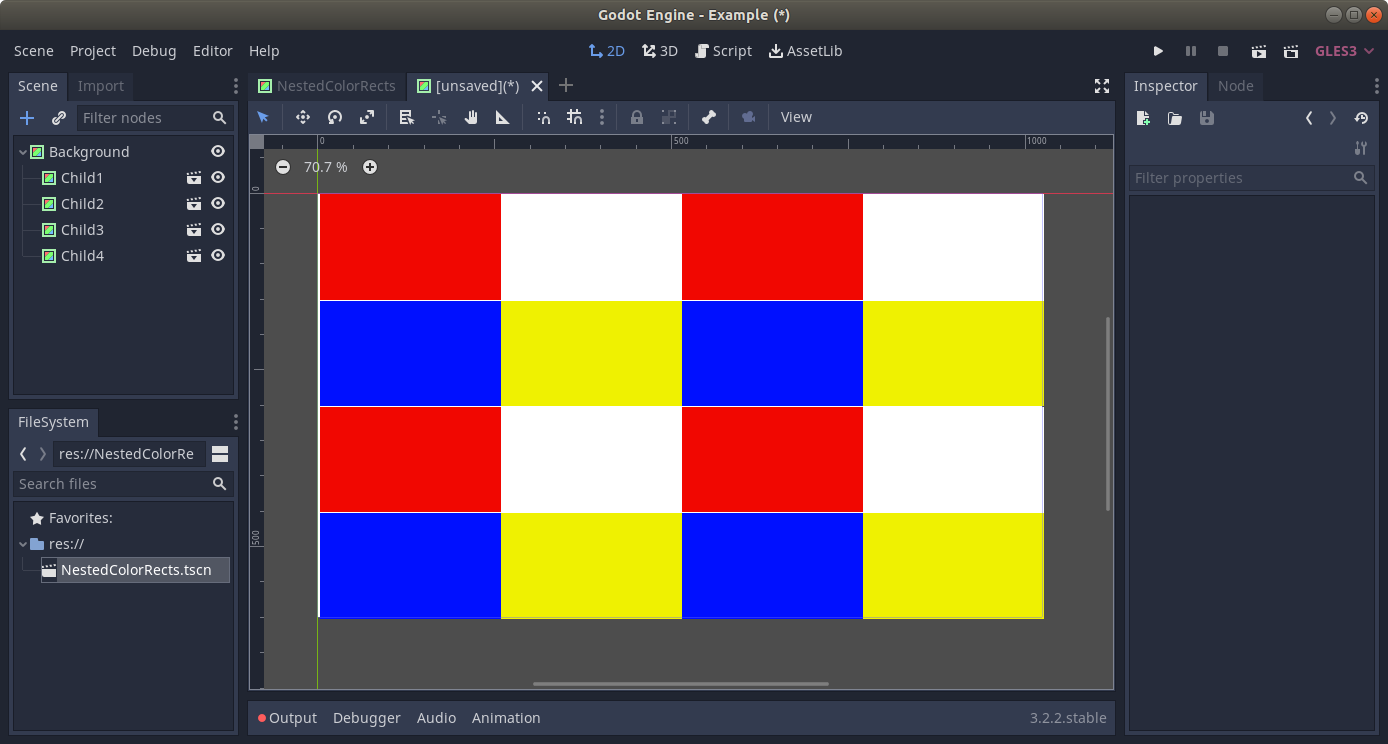The height and width of the screenshot is (744, 1388).
Task: Open Inspector object properties tools icon
Action: [x=1360, y=148]
